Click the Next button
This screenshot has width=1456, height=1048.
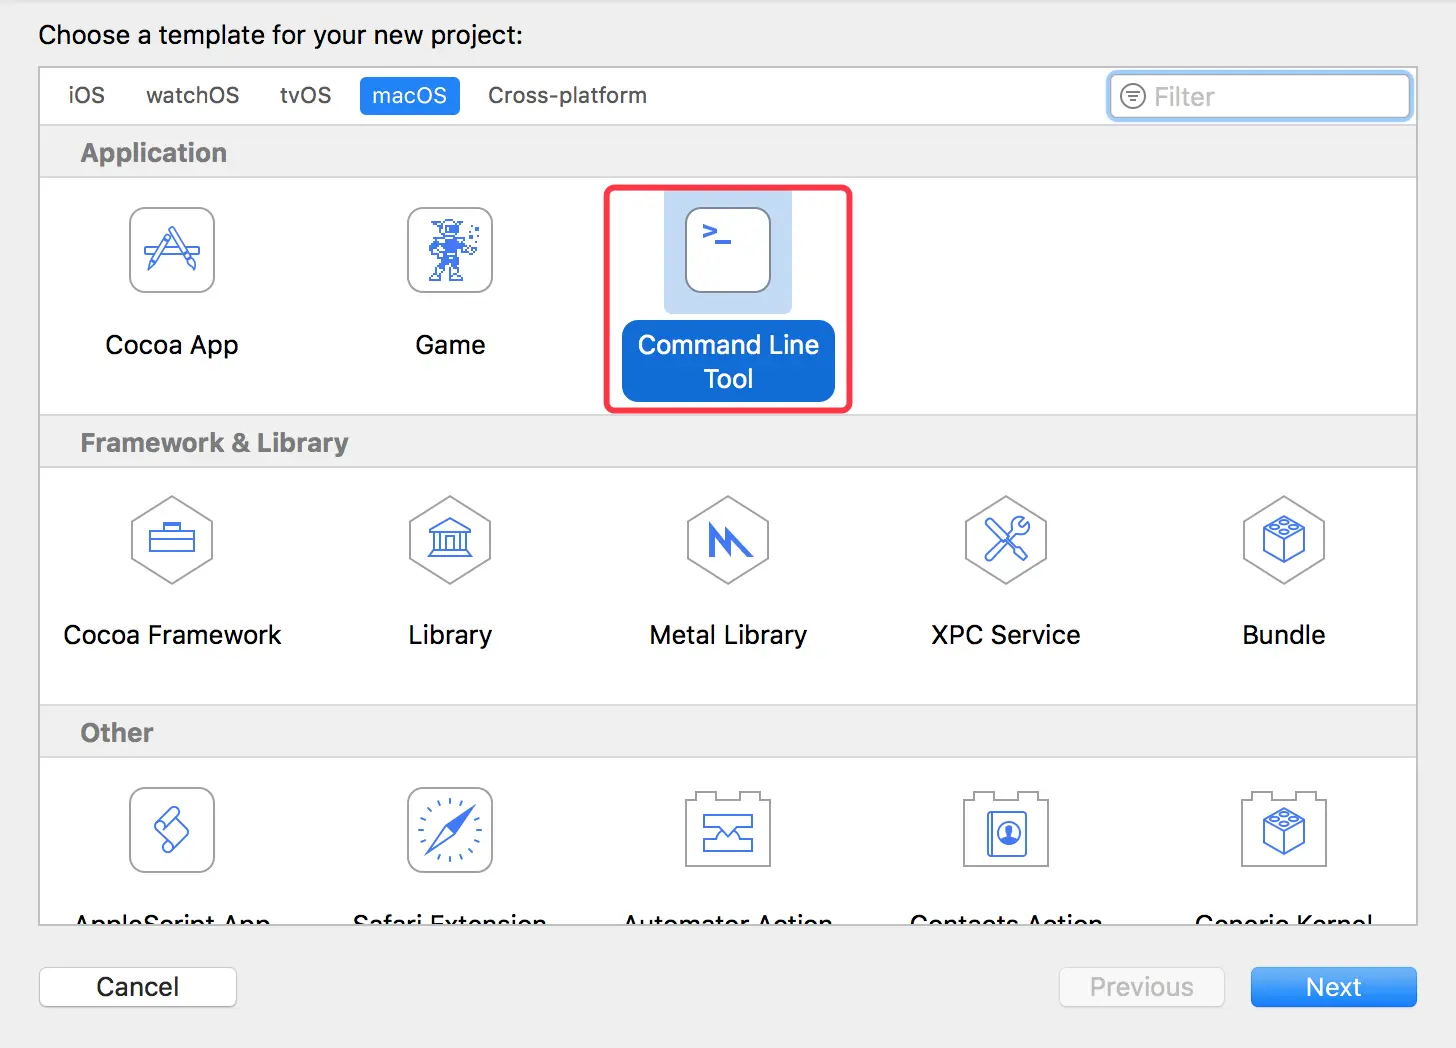click(x=1334, y=987)
